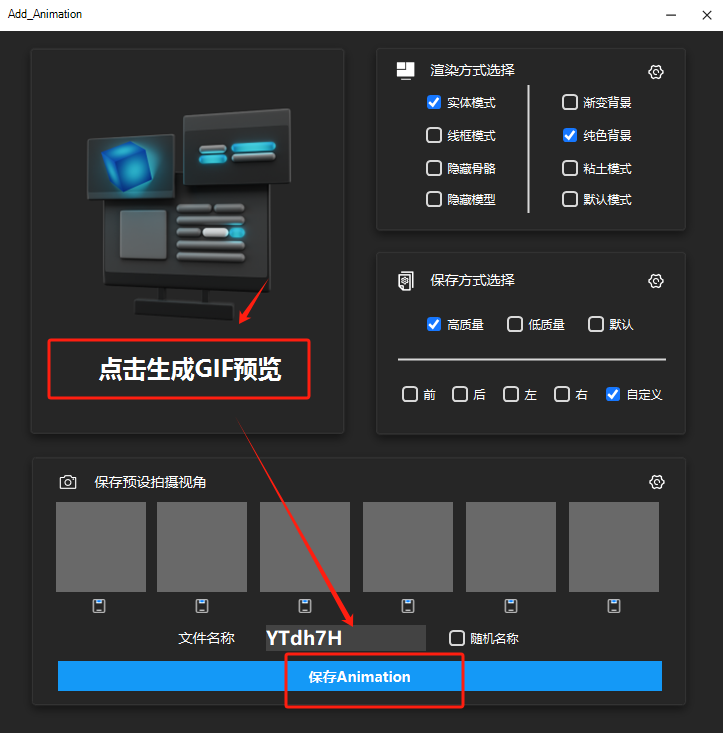Click the 文件名称 input field YTdh7H
Viewport: 723px width, 733px height.
tap(345, 638)
